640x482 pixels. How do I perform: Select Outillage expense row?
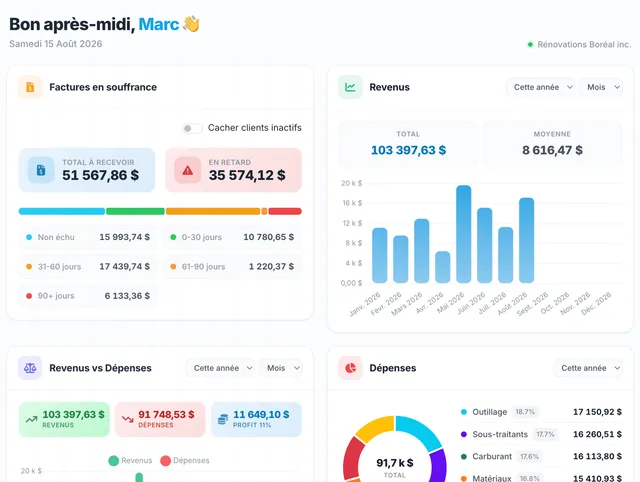[x=541, y=412]
